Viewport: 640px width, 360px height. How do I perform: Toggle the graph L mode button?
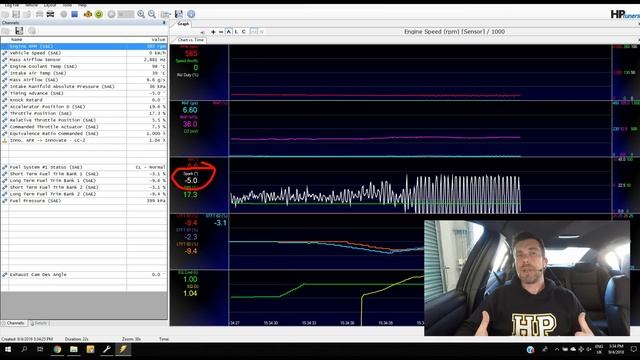point(236,32)
